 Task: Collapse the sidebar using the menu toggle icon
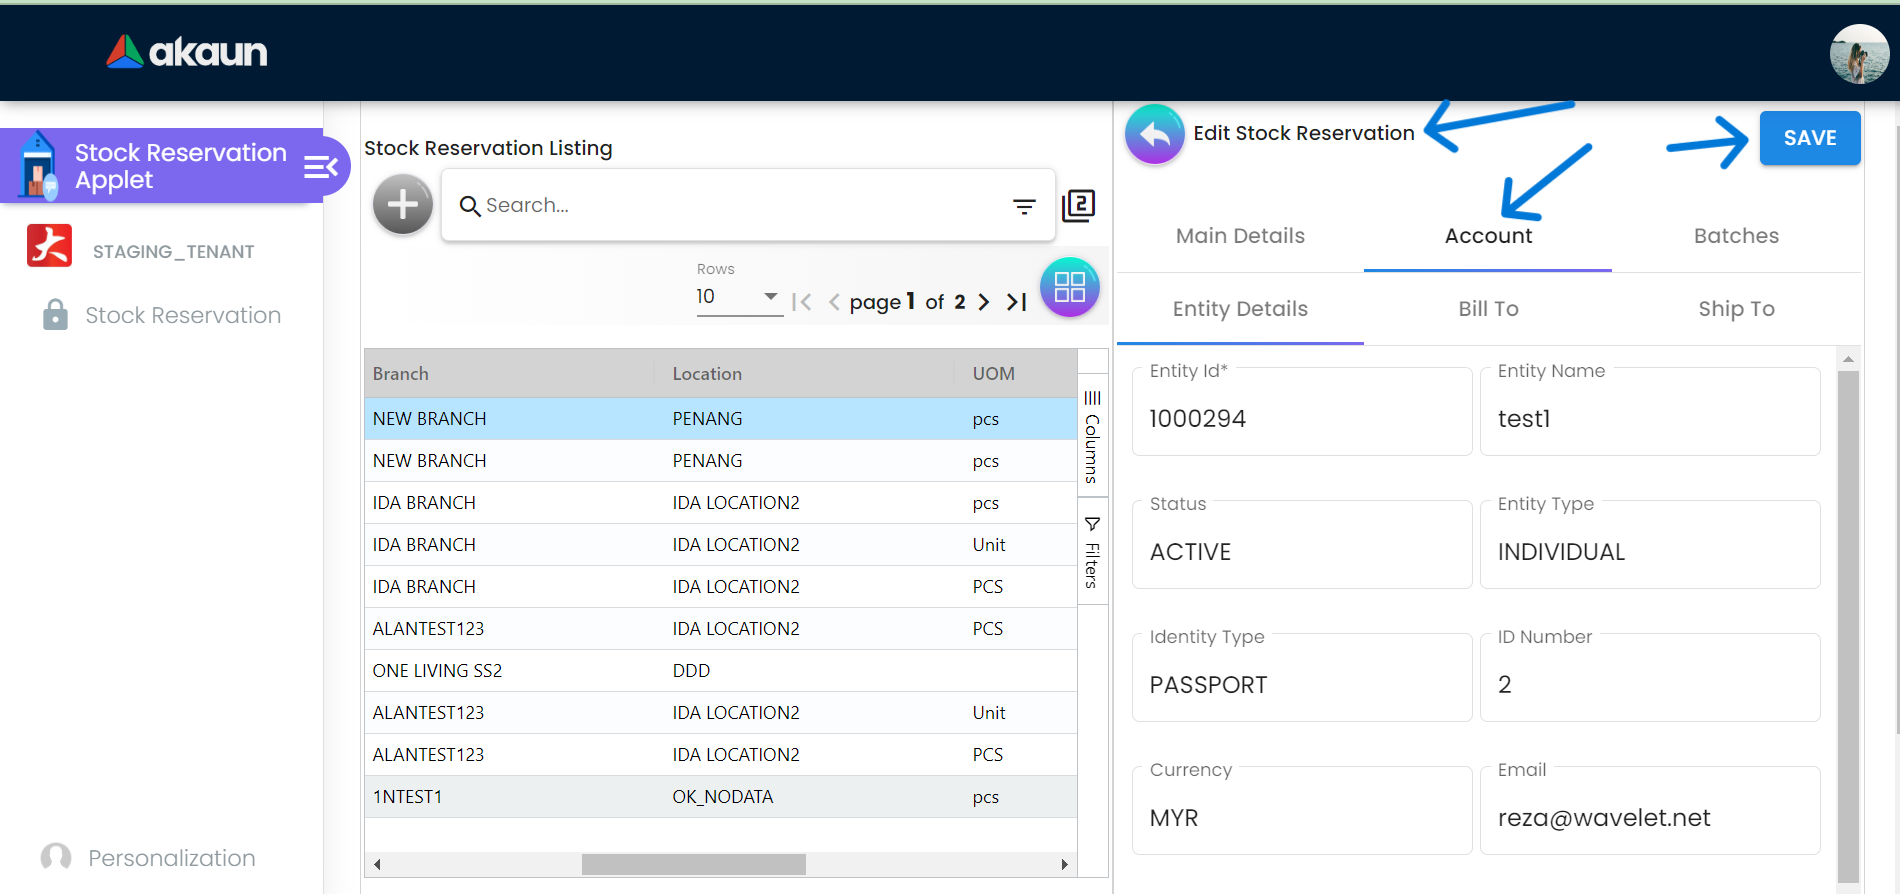click(320, 167)
